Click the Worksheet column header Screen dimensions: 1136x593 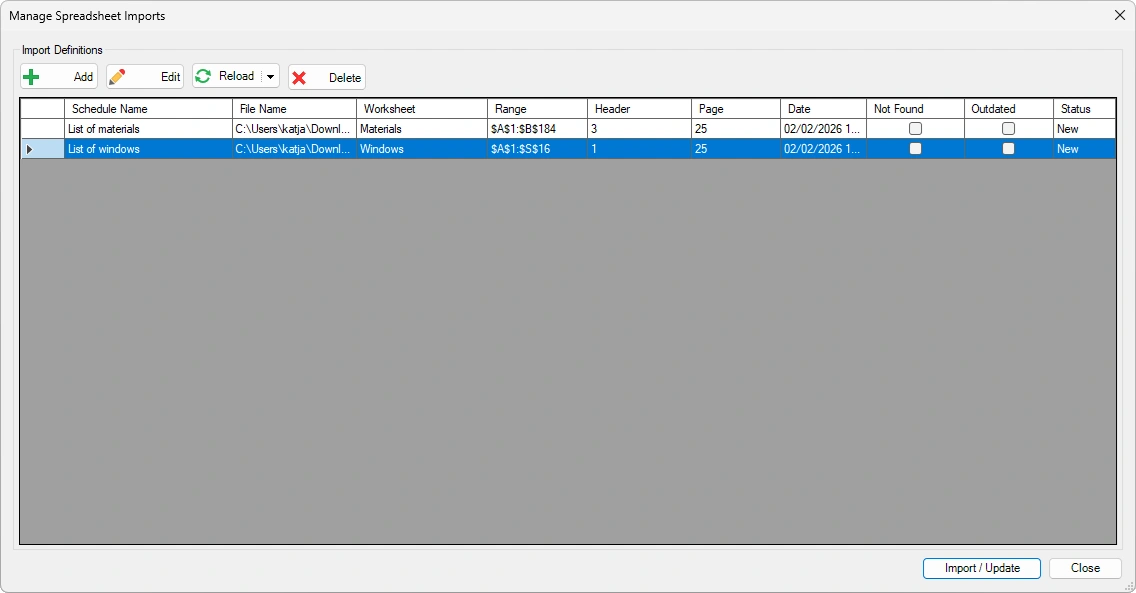pos(420,108)
